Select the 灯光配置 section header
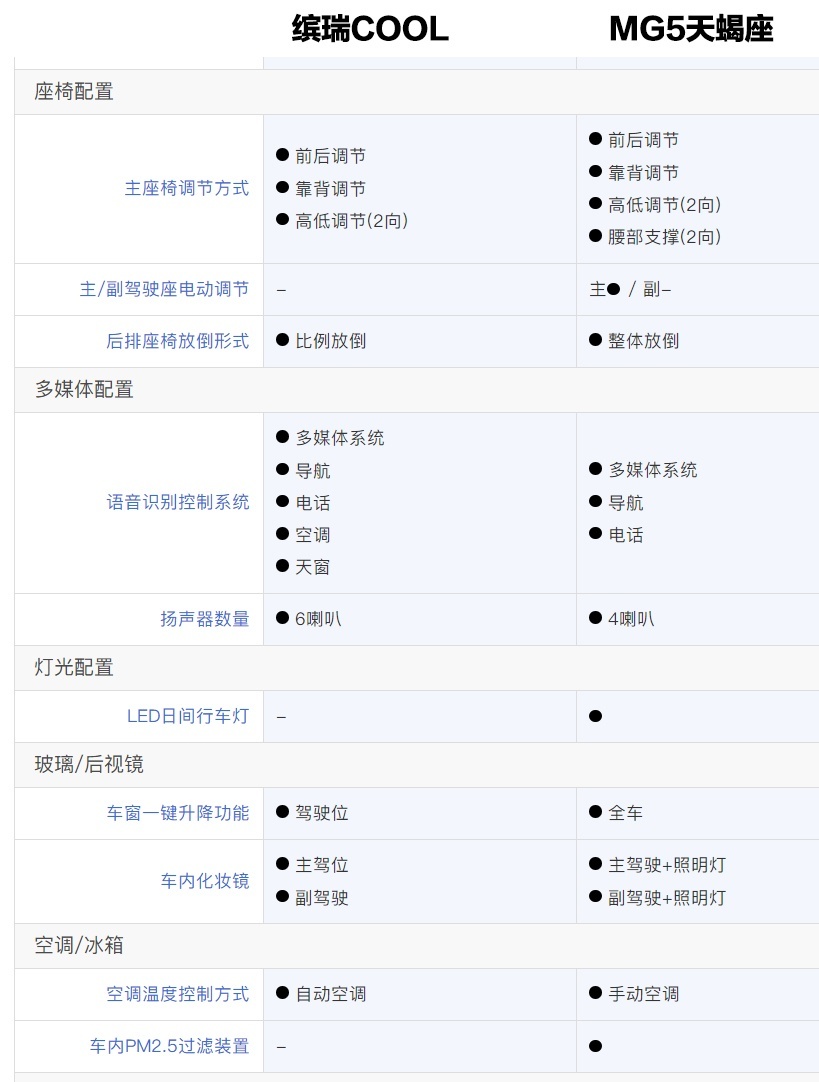The height and width of the screenshot is (1082, 819). [74, 668]
